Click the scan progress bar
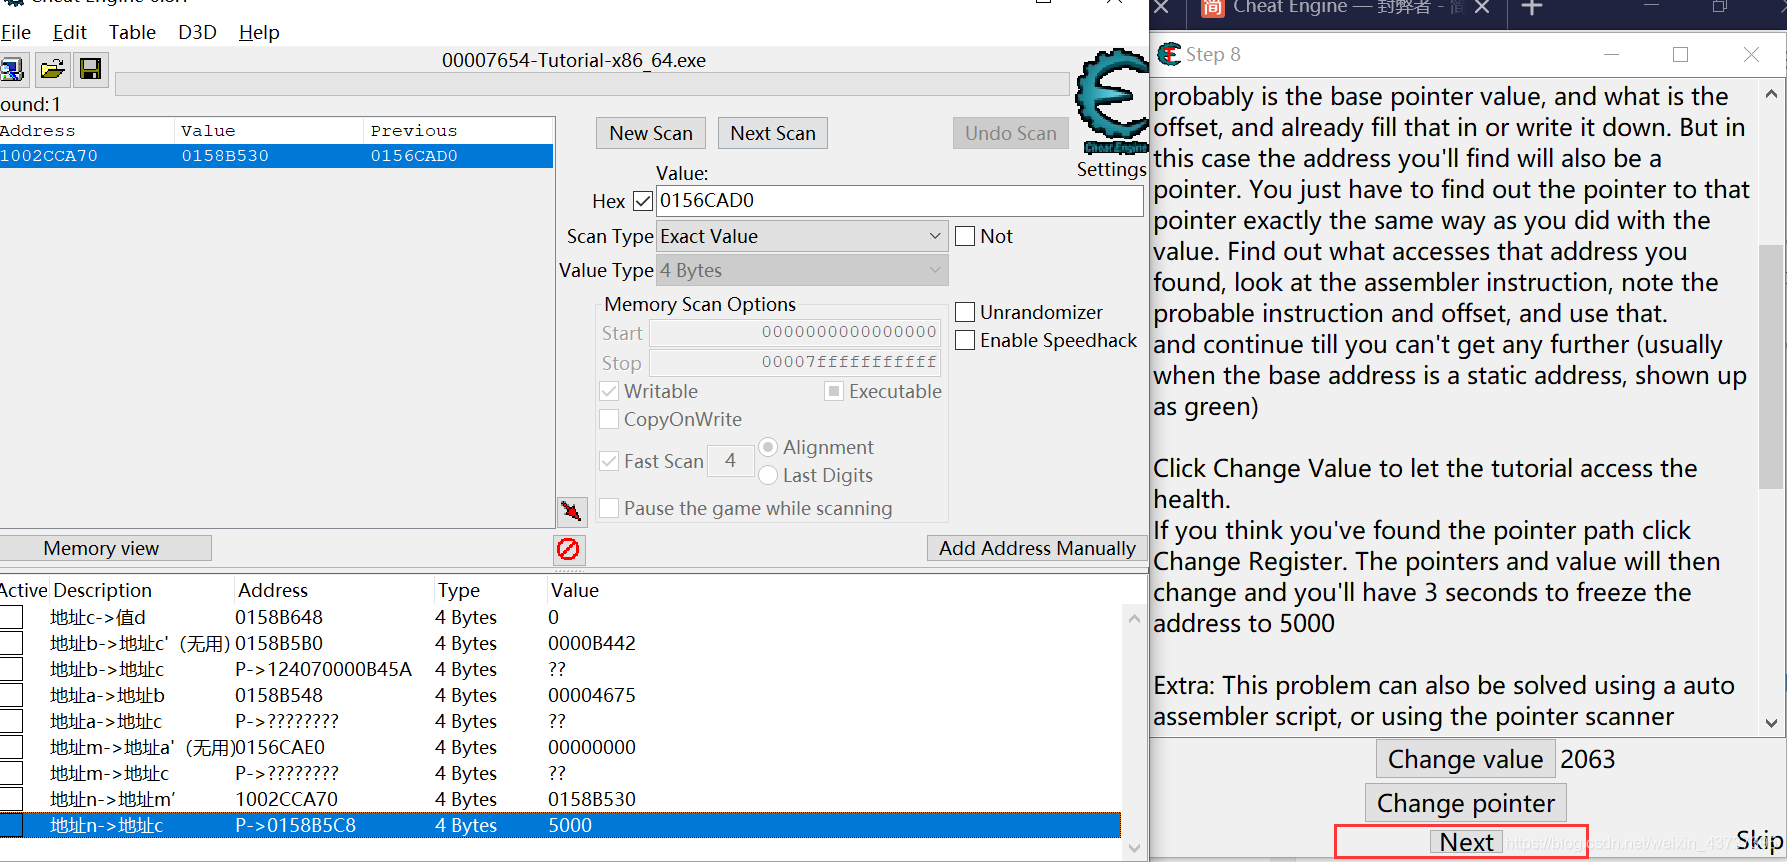This screenshot has height=862, width=1787. click(592, 84)
